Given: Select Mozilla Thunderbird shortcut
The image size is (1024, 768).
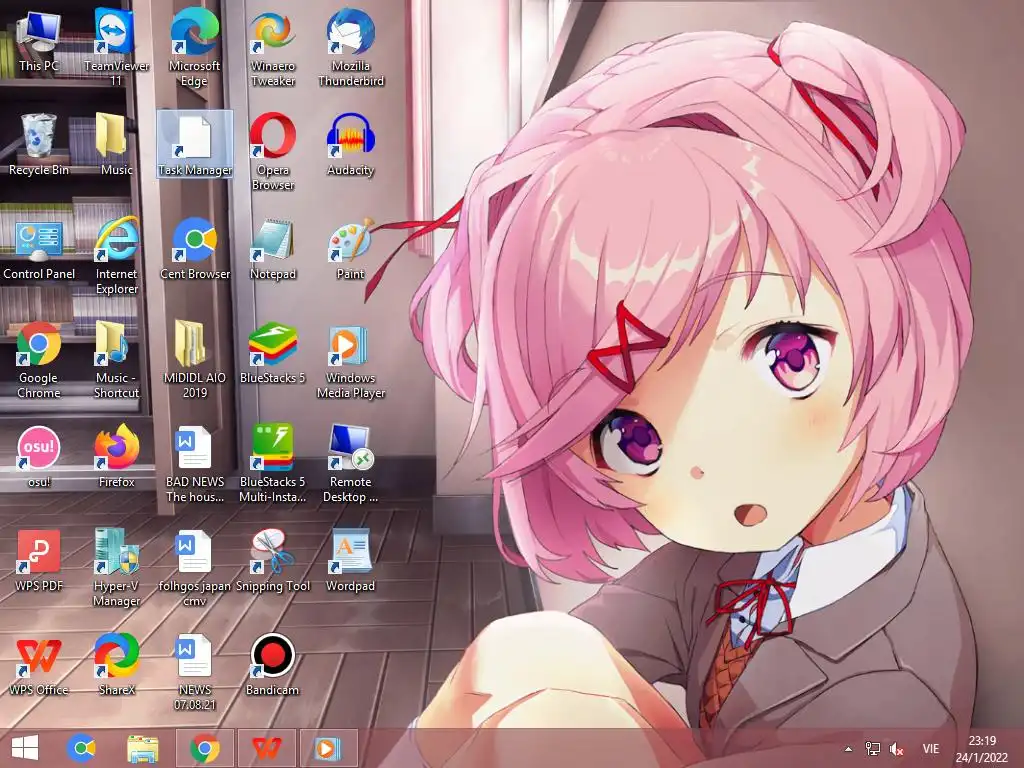Looking at the screenshot, I should click(351, 47).
